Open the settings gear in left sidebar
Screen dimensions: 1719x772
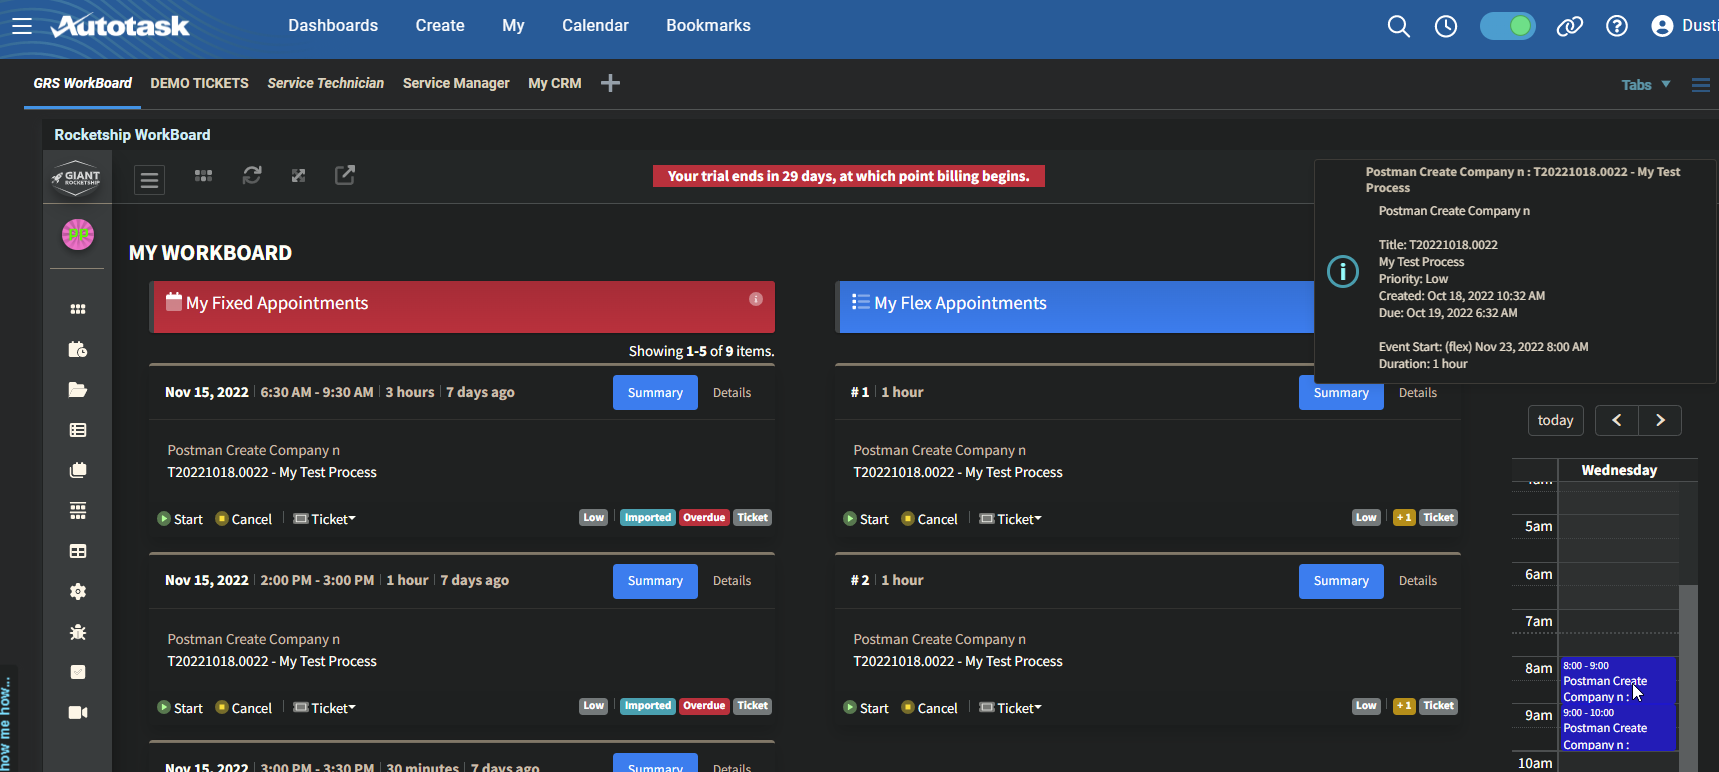point(78,591)
